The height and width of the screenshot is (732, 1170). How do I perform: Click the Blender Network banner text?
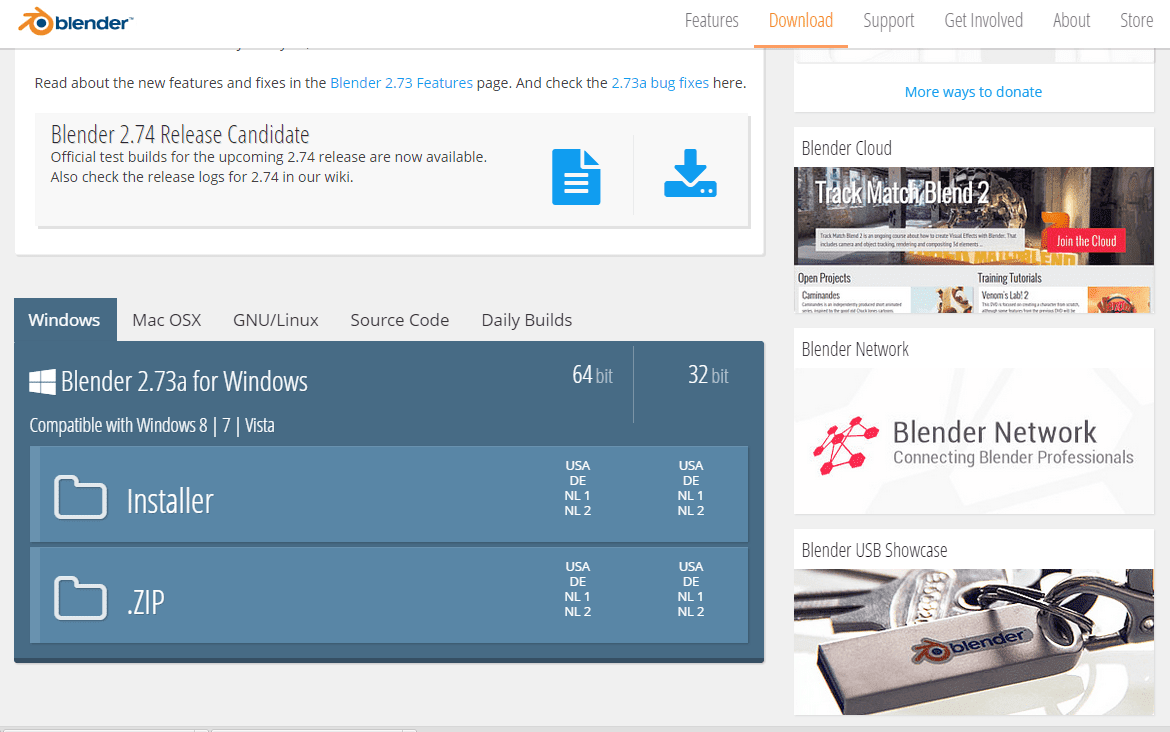1013,442
